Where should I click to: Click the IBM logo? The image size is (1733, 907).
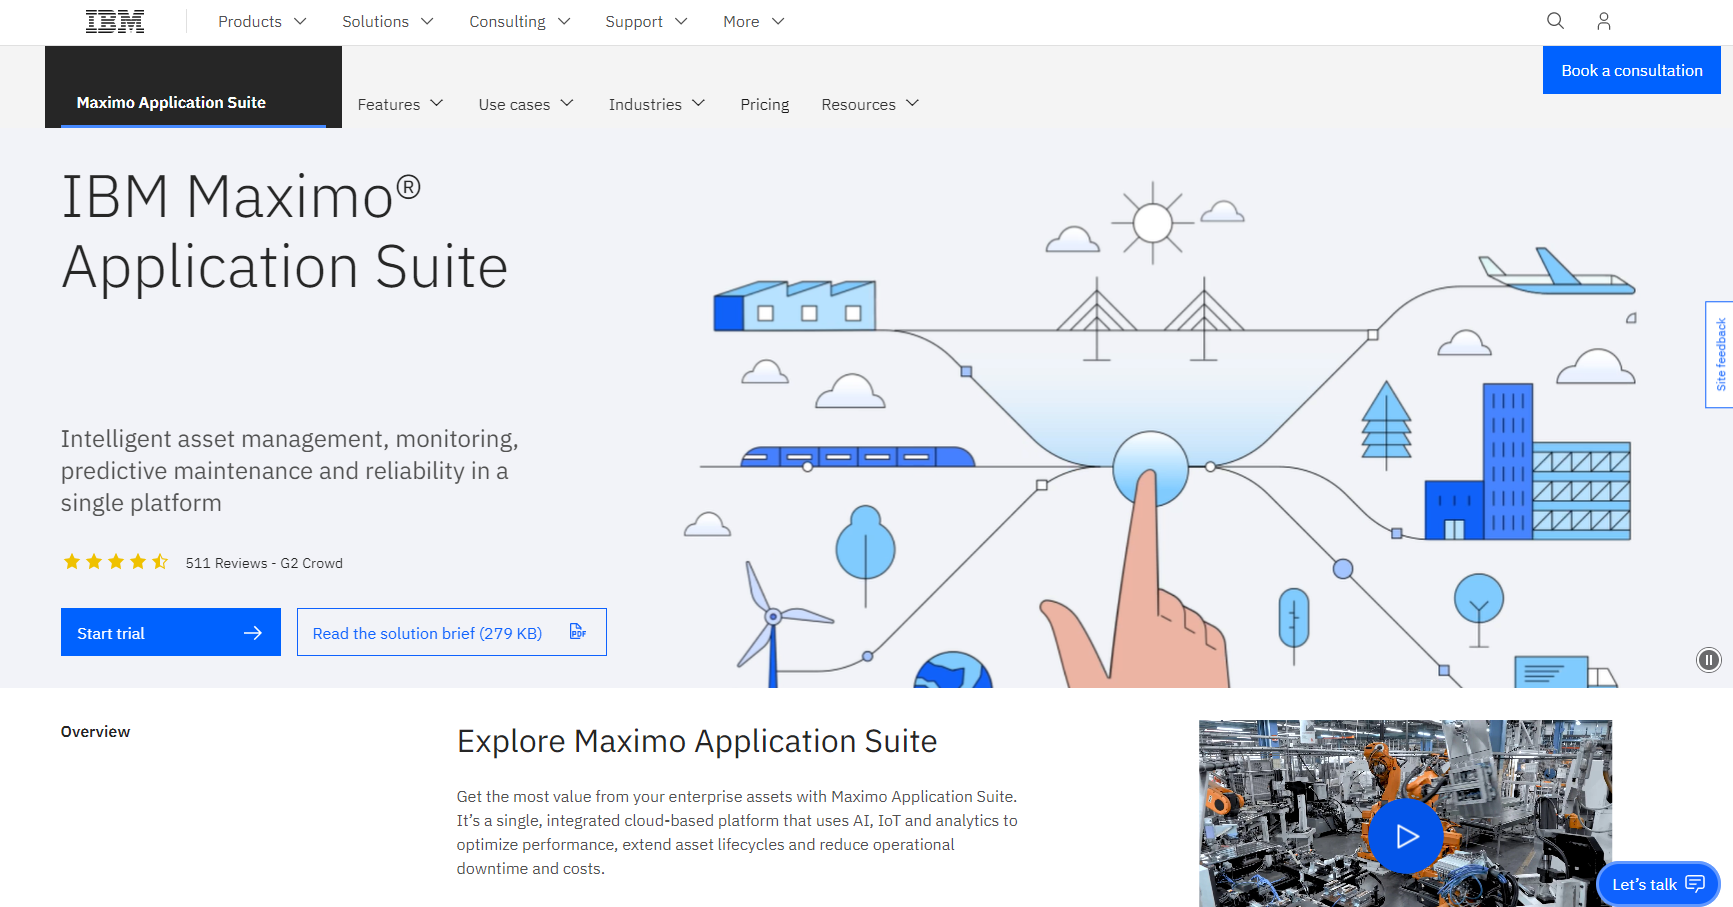click(x=115, y=21)
